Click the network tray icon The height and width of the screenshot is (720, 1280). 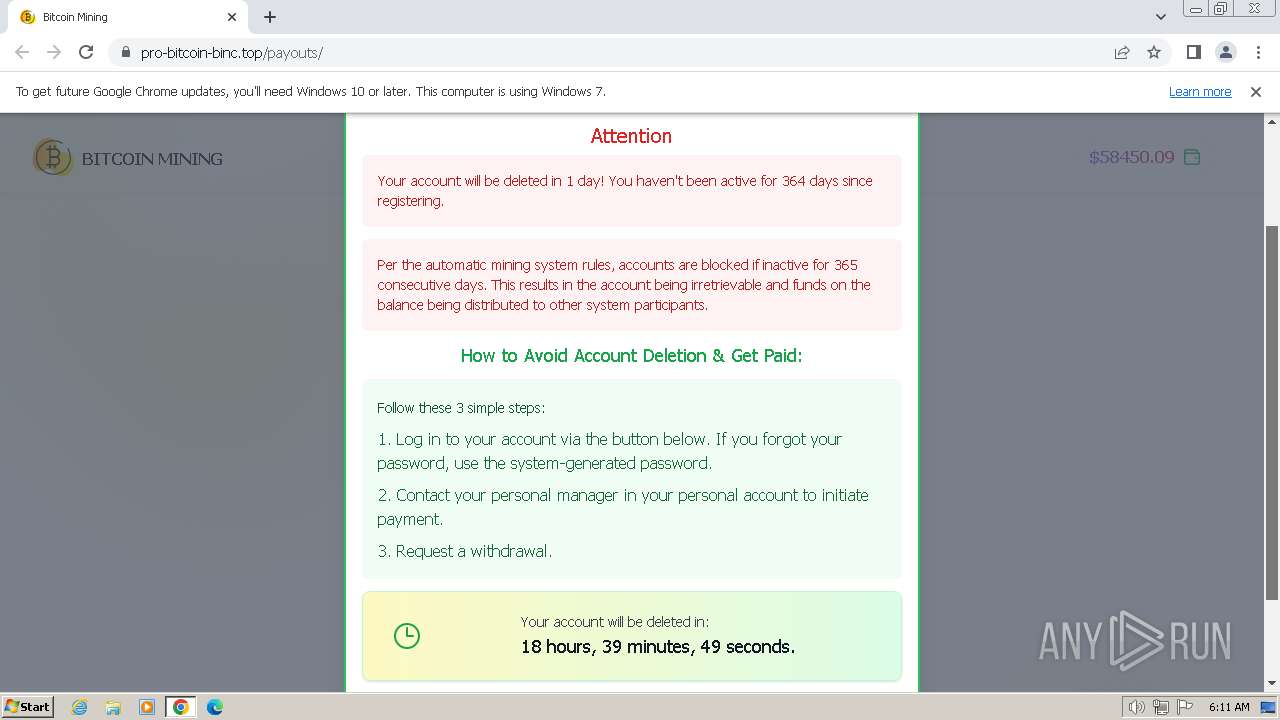(1161, 707)
